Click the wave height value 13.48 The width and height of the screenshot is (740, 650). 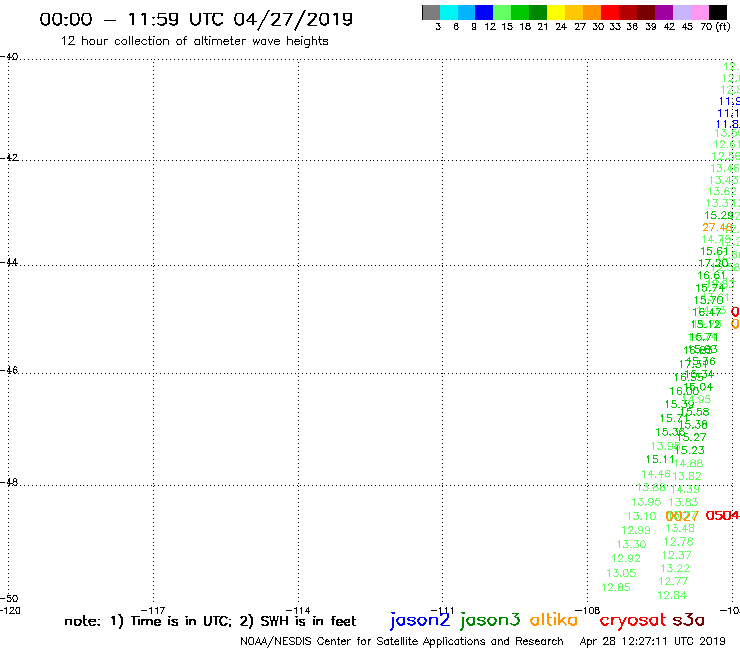click(x=680, y=528)
